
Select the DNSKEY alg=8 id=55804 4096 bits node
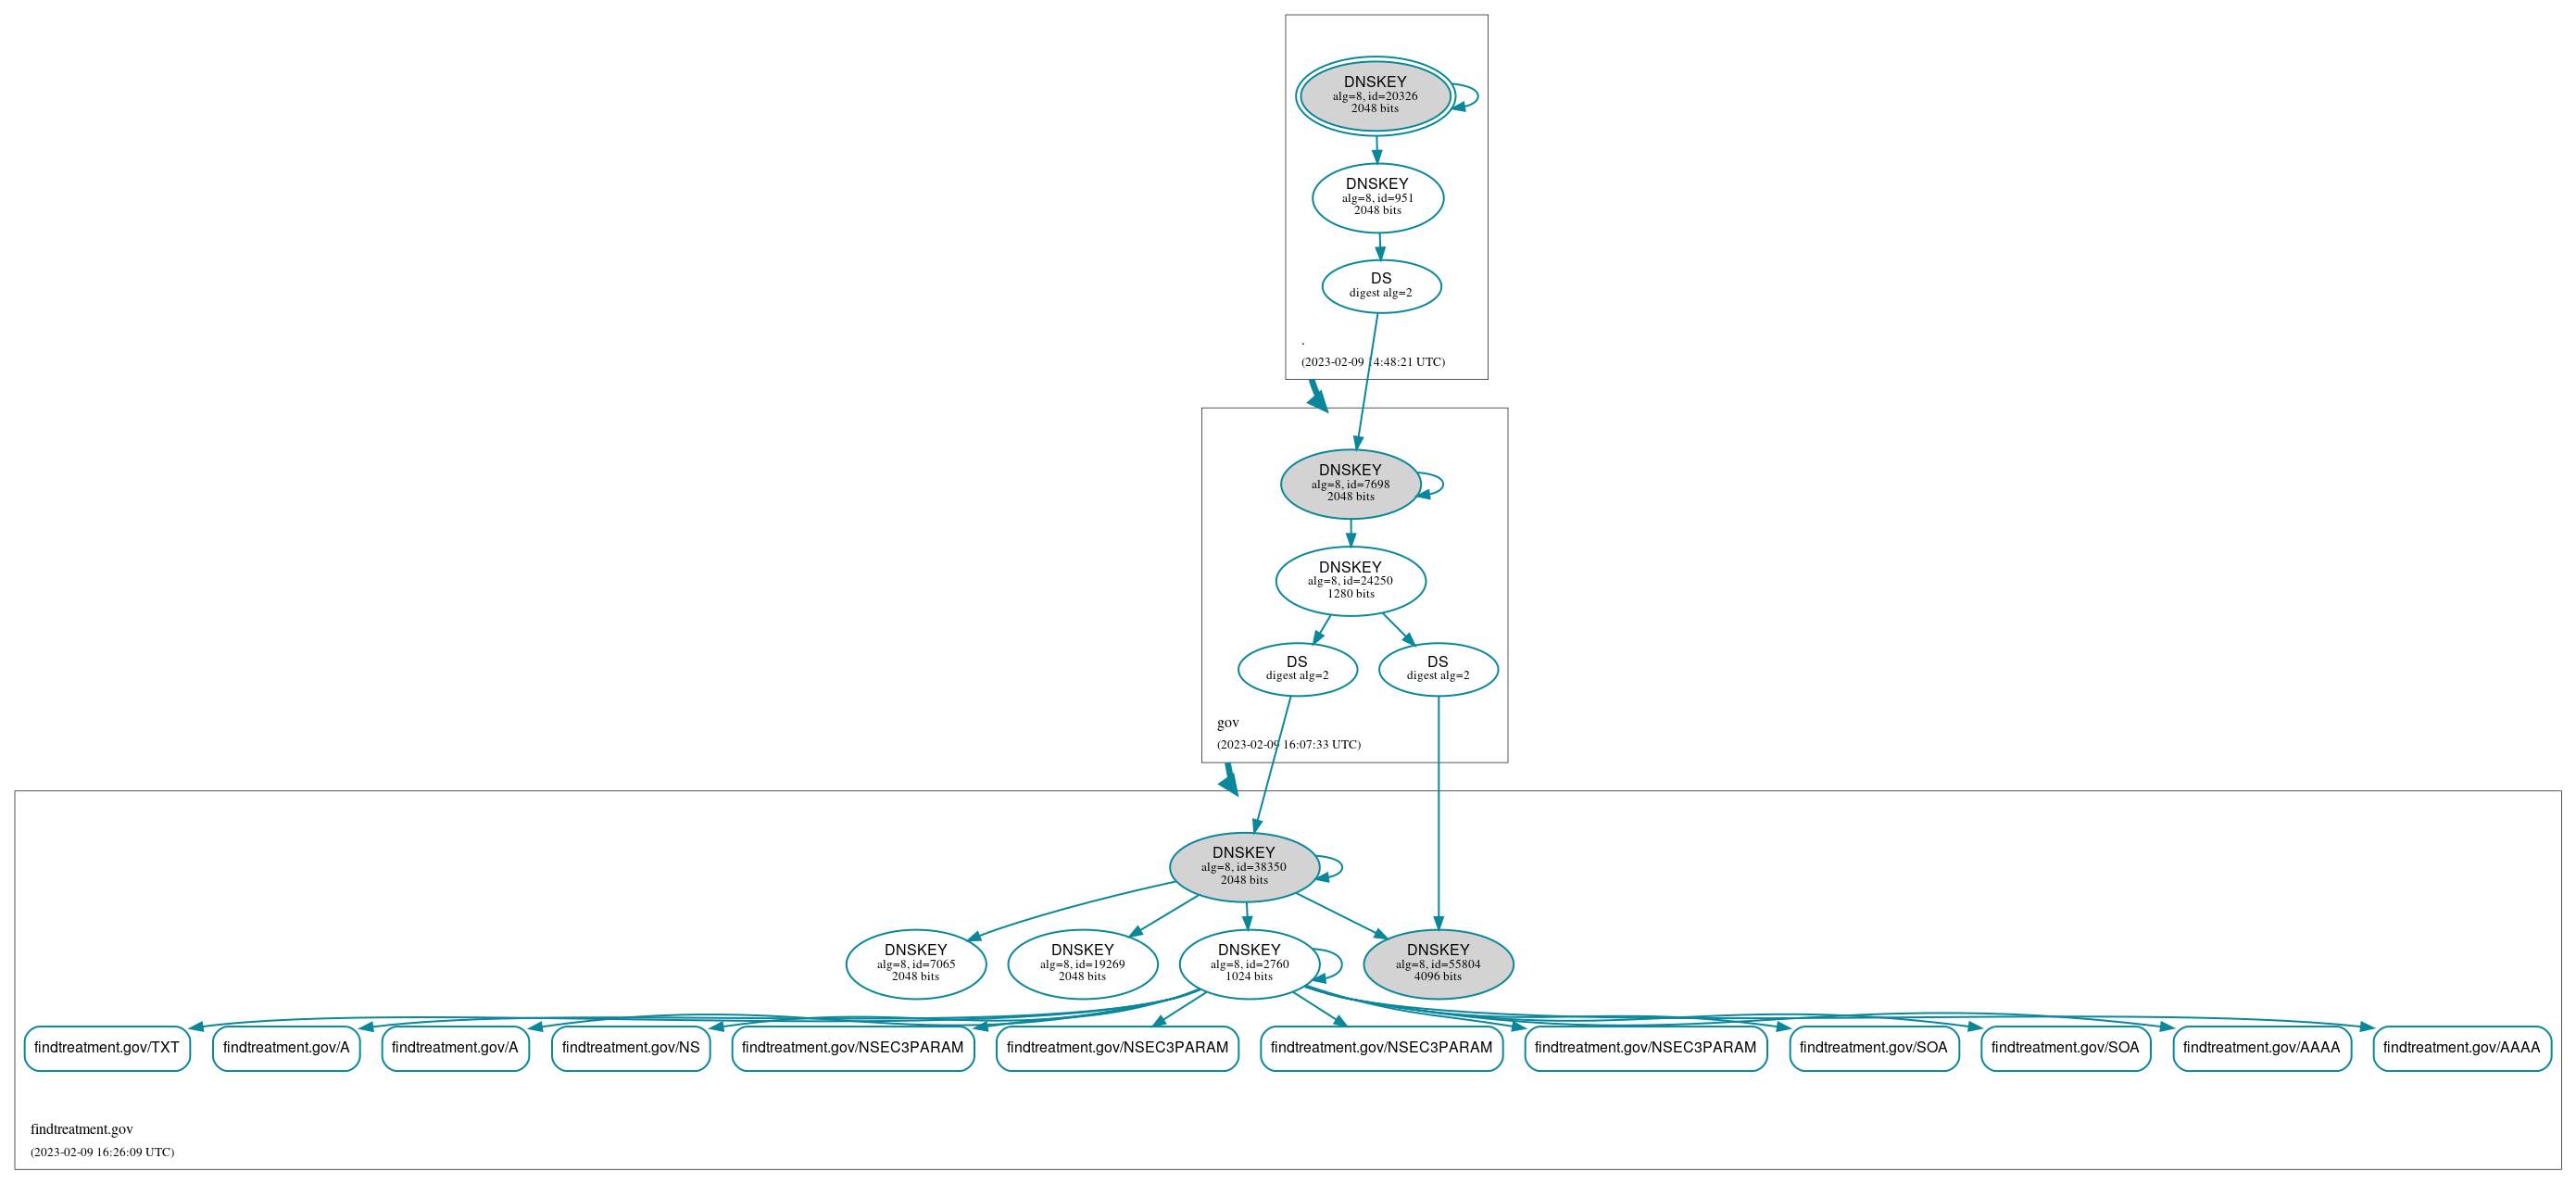pos(1440,972)
